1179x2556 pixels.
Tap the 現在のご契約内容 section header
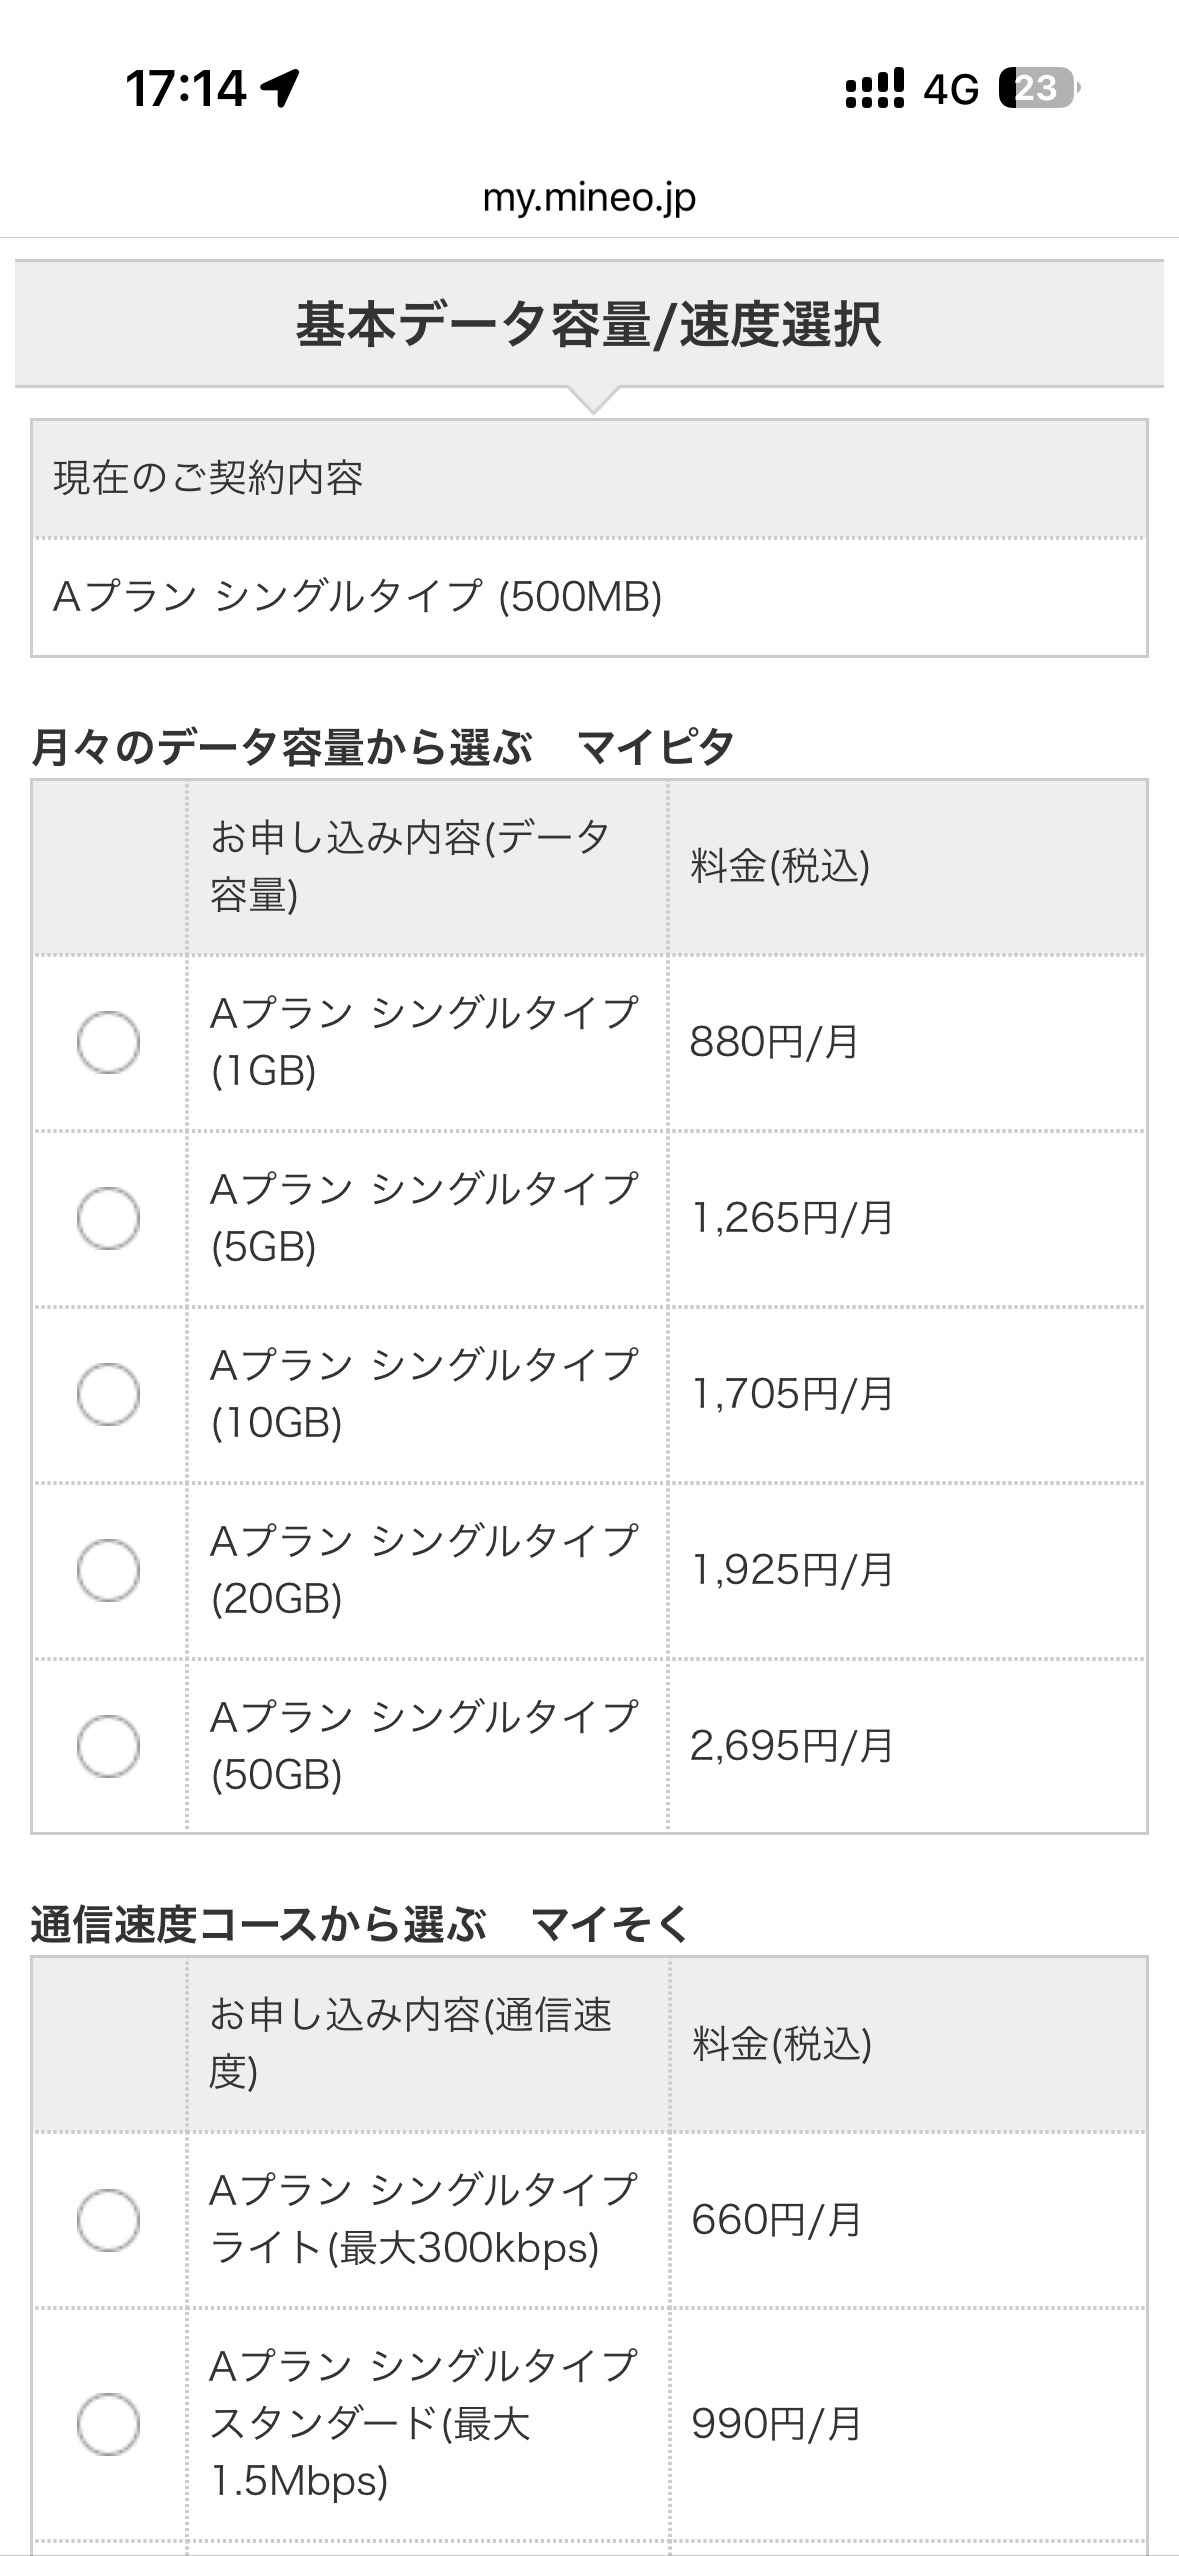(x=208, y=478)
